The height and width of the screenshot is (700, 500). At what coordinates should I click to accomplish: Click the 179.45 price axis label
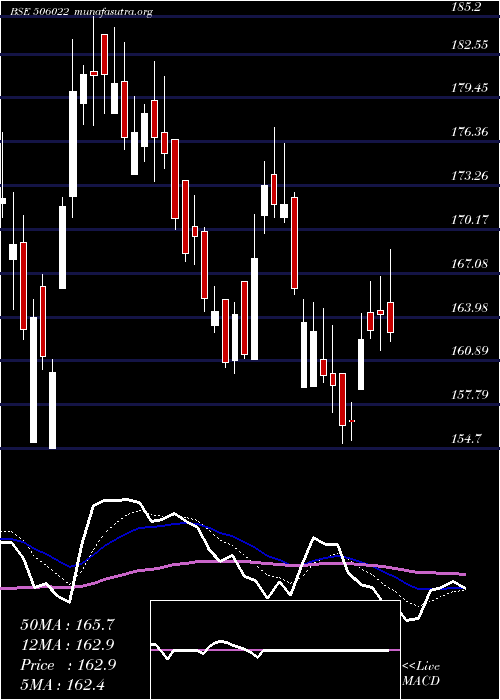[470, 88]
